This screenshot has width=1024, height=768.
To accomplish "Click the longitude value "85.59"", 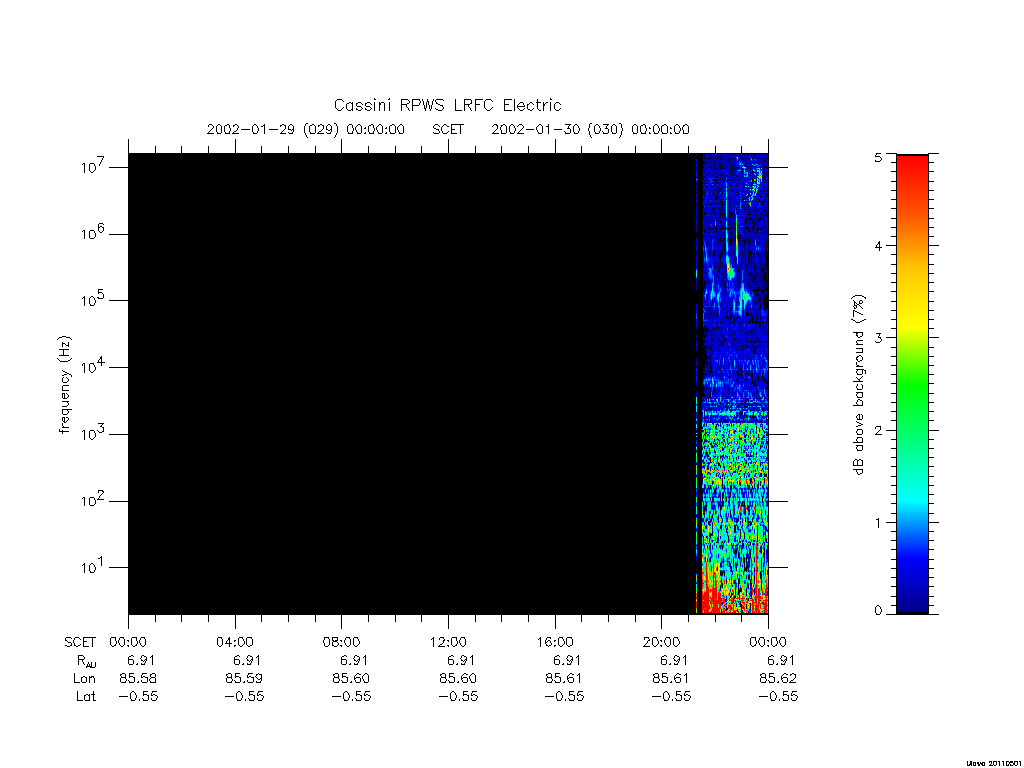I will [244, 679].
